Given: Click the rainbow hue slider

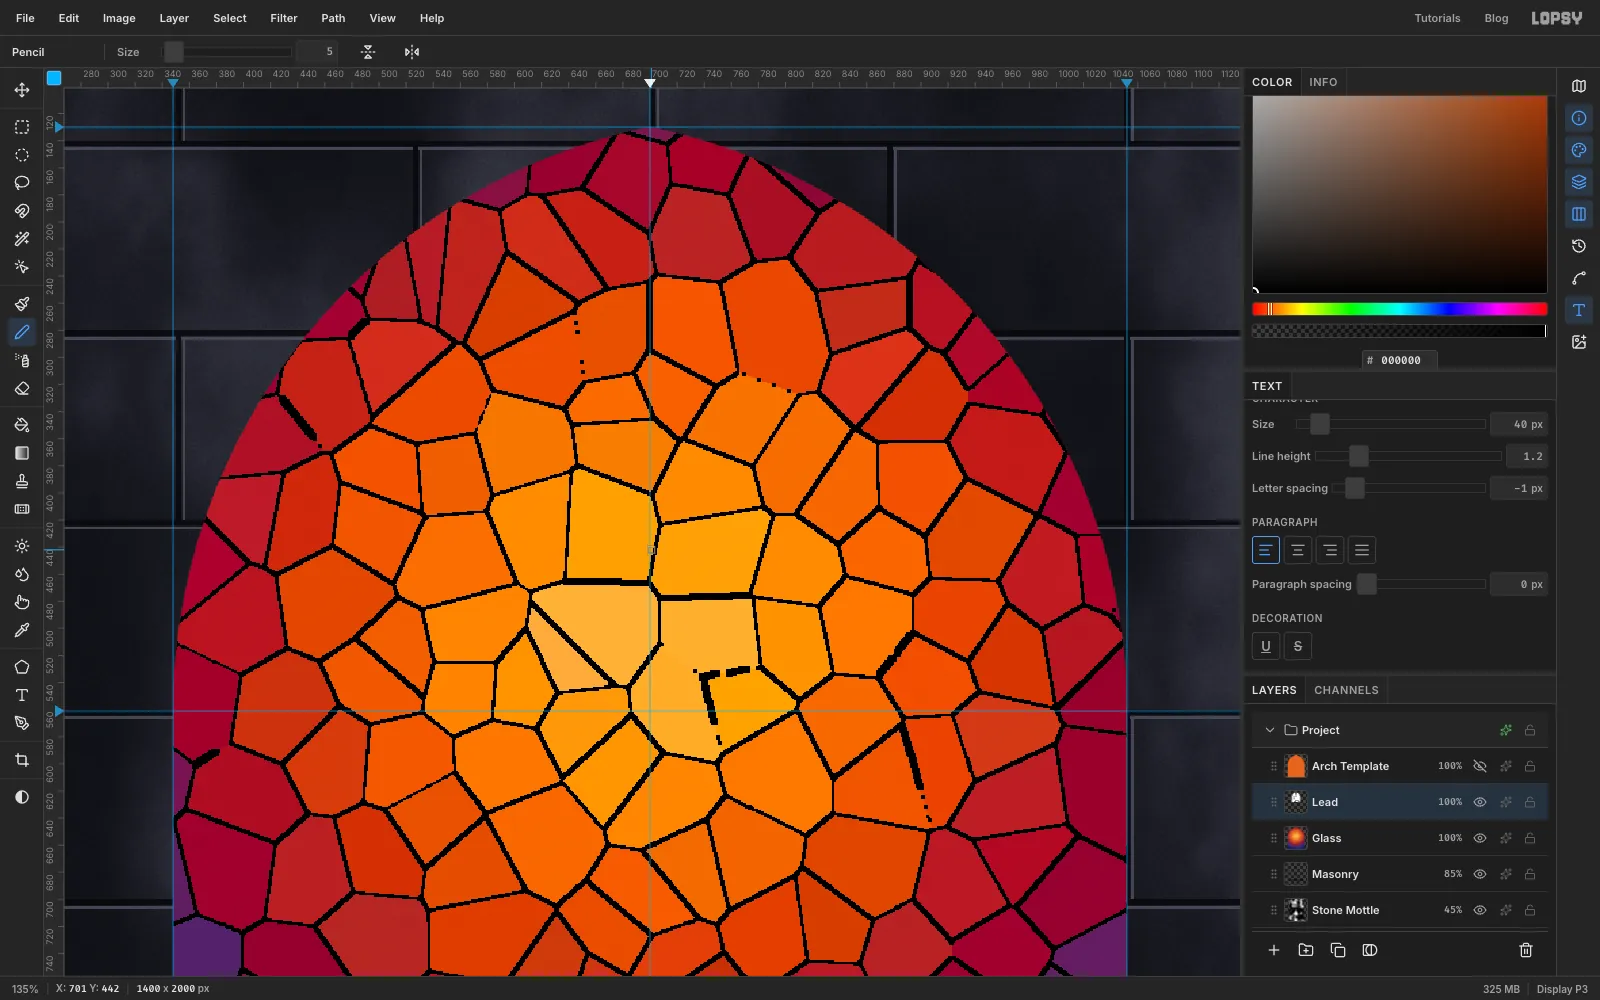Looking at the screenshot, I should (x=1399, y=309).
